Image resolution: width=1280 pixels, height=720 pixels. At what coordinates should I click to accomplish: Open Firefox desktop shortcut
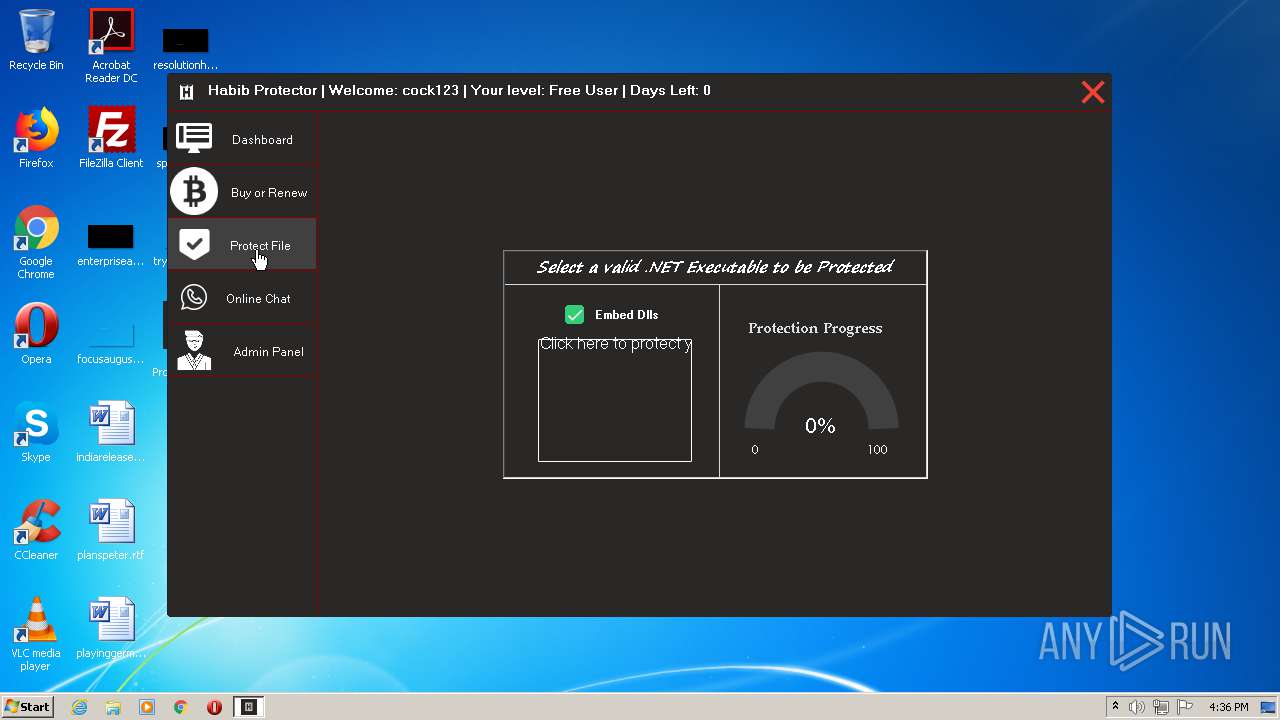point(36,138)
